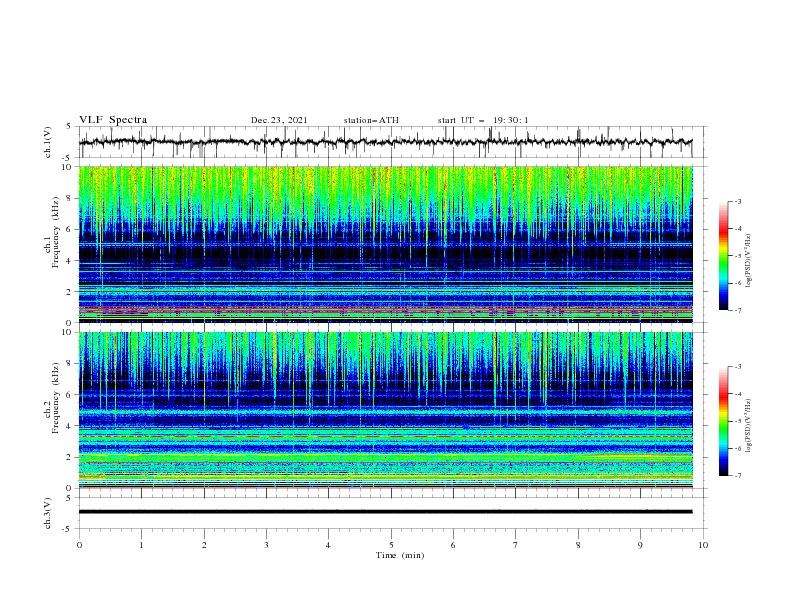Click x-axis tick label "8" minutes
The image size is (792, 612).
(x=578, y=545)
